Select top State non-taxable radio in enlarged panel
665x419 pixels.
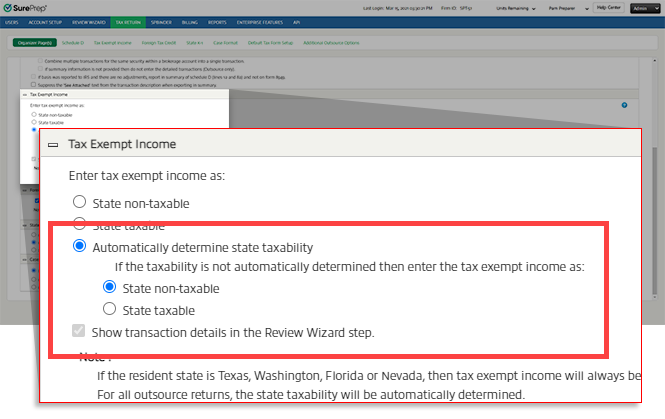point(79,202)
